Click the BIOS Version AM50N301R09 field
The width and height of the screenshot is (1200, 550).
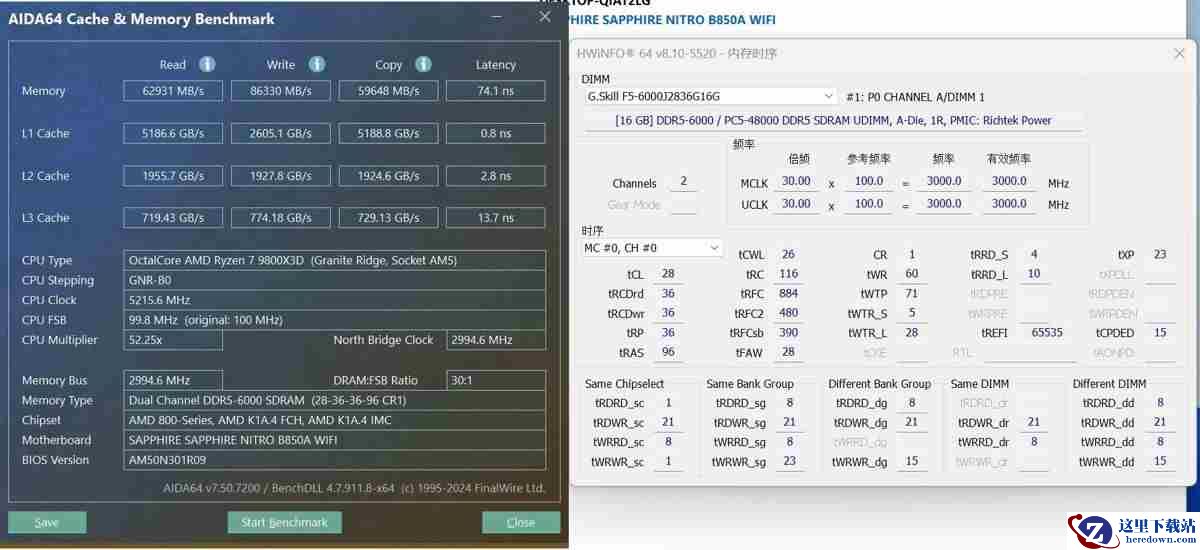336,460
